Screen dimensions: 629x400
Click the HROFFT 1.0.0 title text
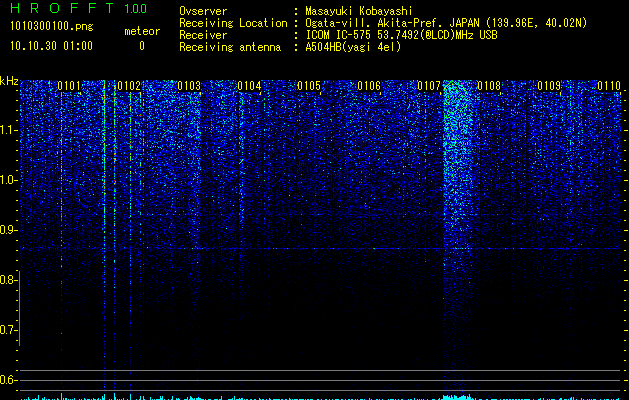point(78,8)
